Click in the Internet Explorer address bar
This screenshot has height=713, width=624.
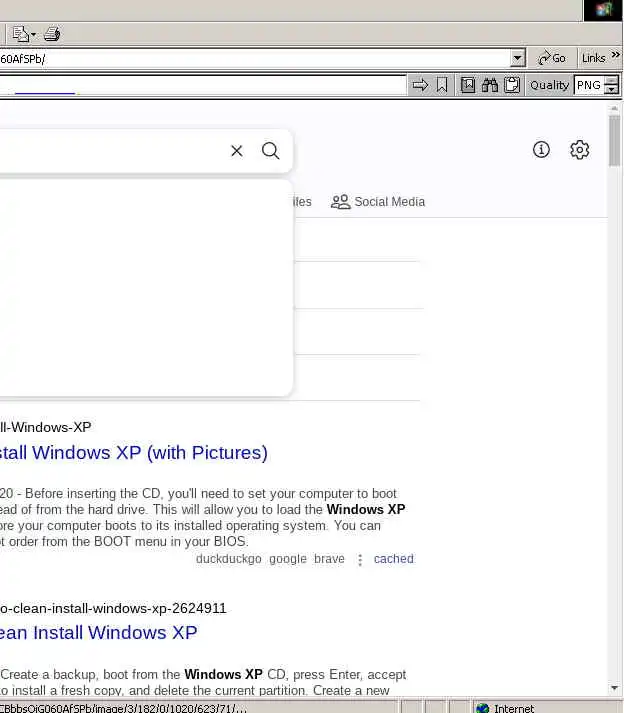pyautogui.click(x=255, y=58)
